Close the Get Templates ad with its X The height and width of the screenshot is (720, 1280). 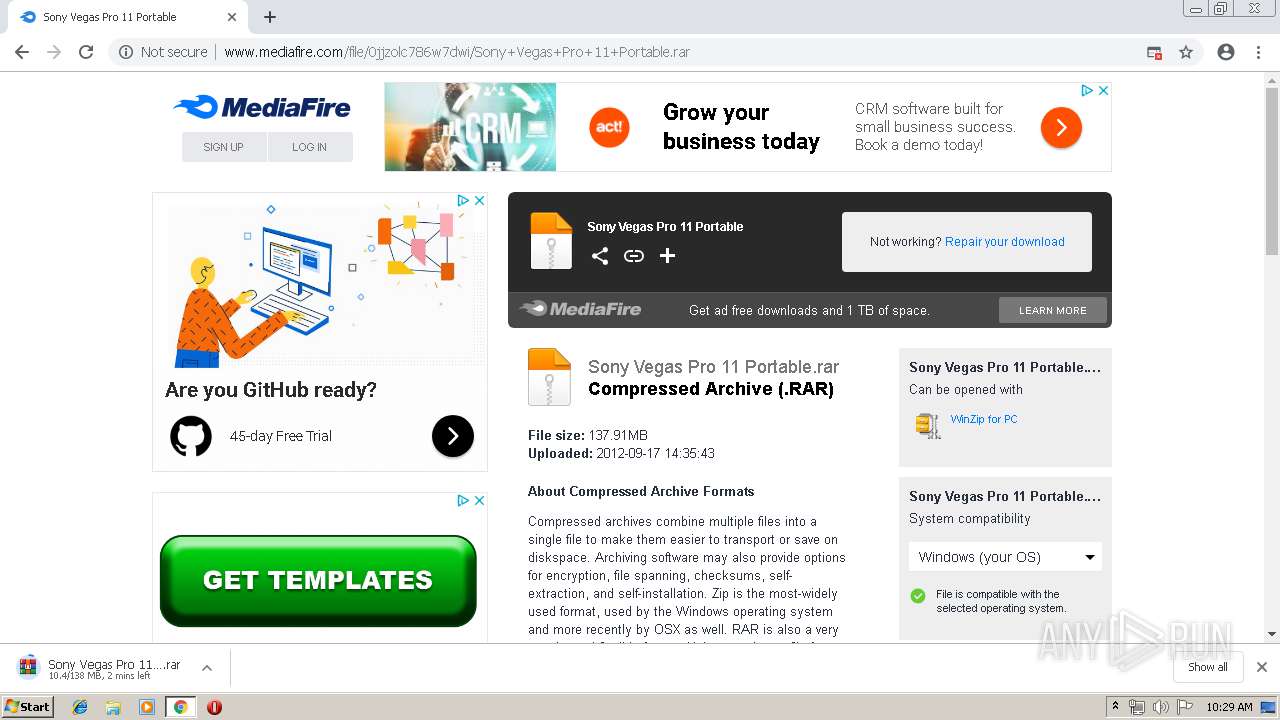click(x=479, y=500)
